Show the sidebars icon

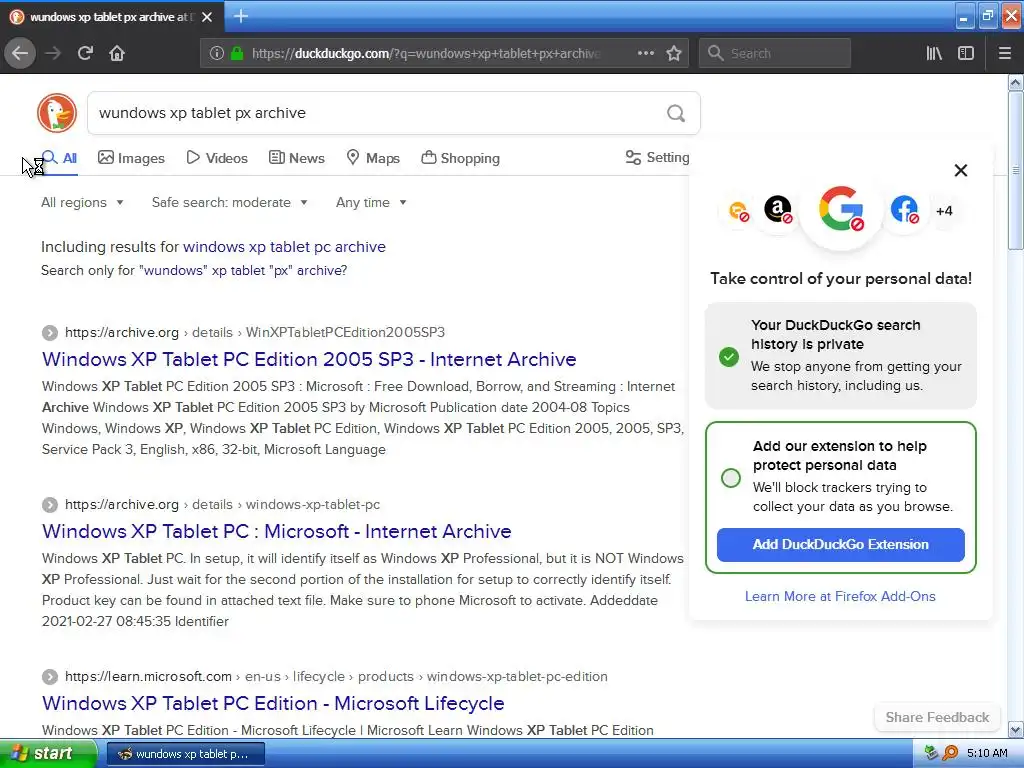[966, 53]
